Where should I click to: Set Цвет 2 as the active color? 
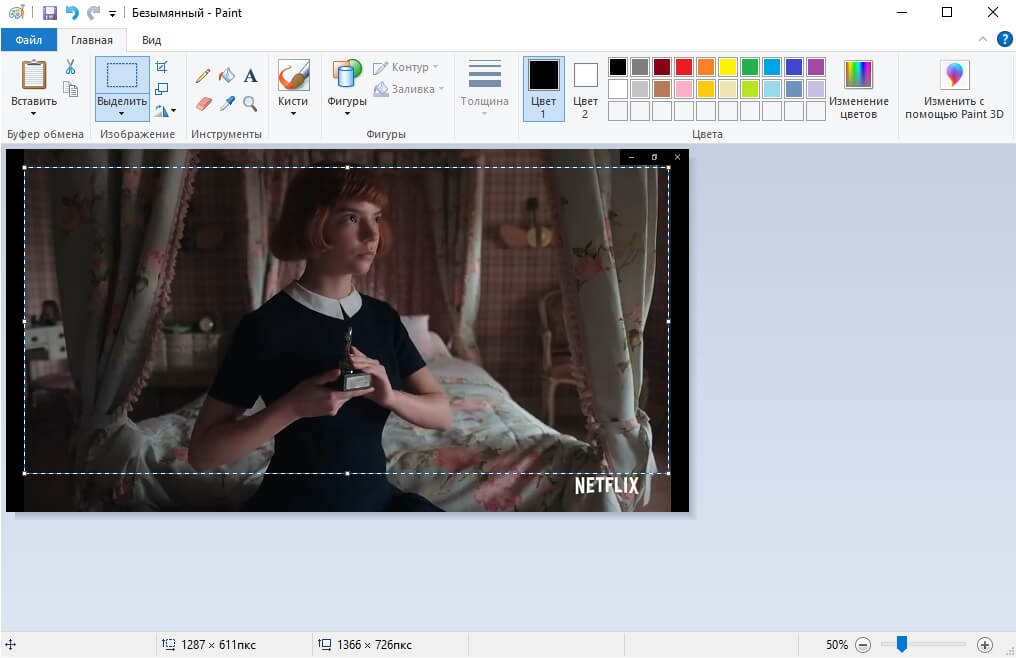click(x=585, y=88)
